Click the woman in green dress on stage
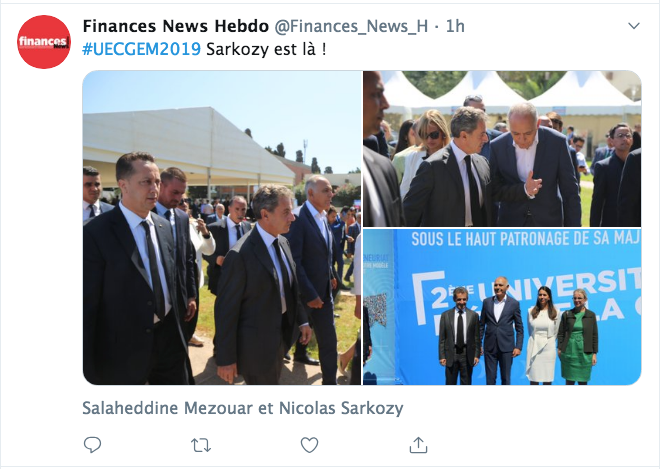 [578, 336]
